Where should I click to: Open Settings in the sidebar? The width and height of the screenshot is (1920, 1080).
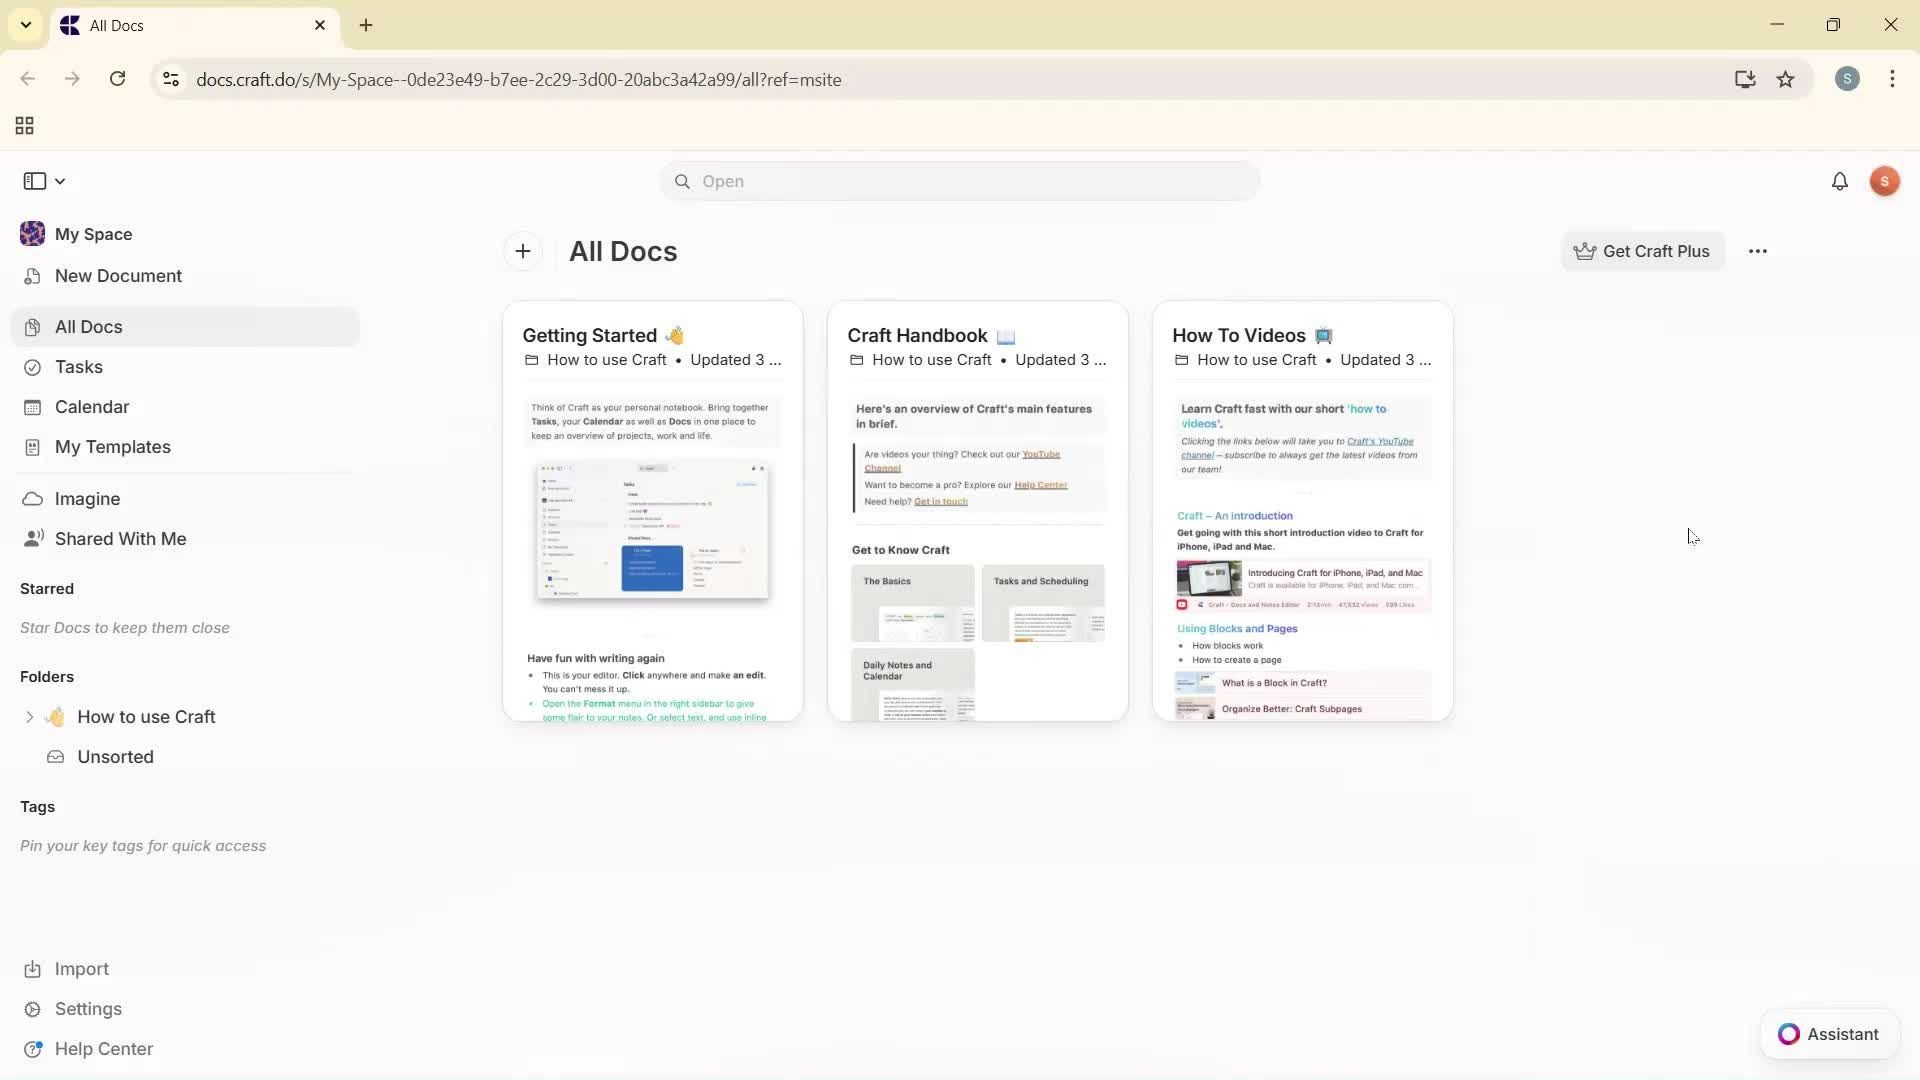click(x=88, y=1009)
